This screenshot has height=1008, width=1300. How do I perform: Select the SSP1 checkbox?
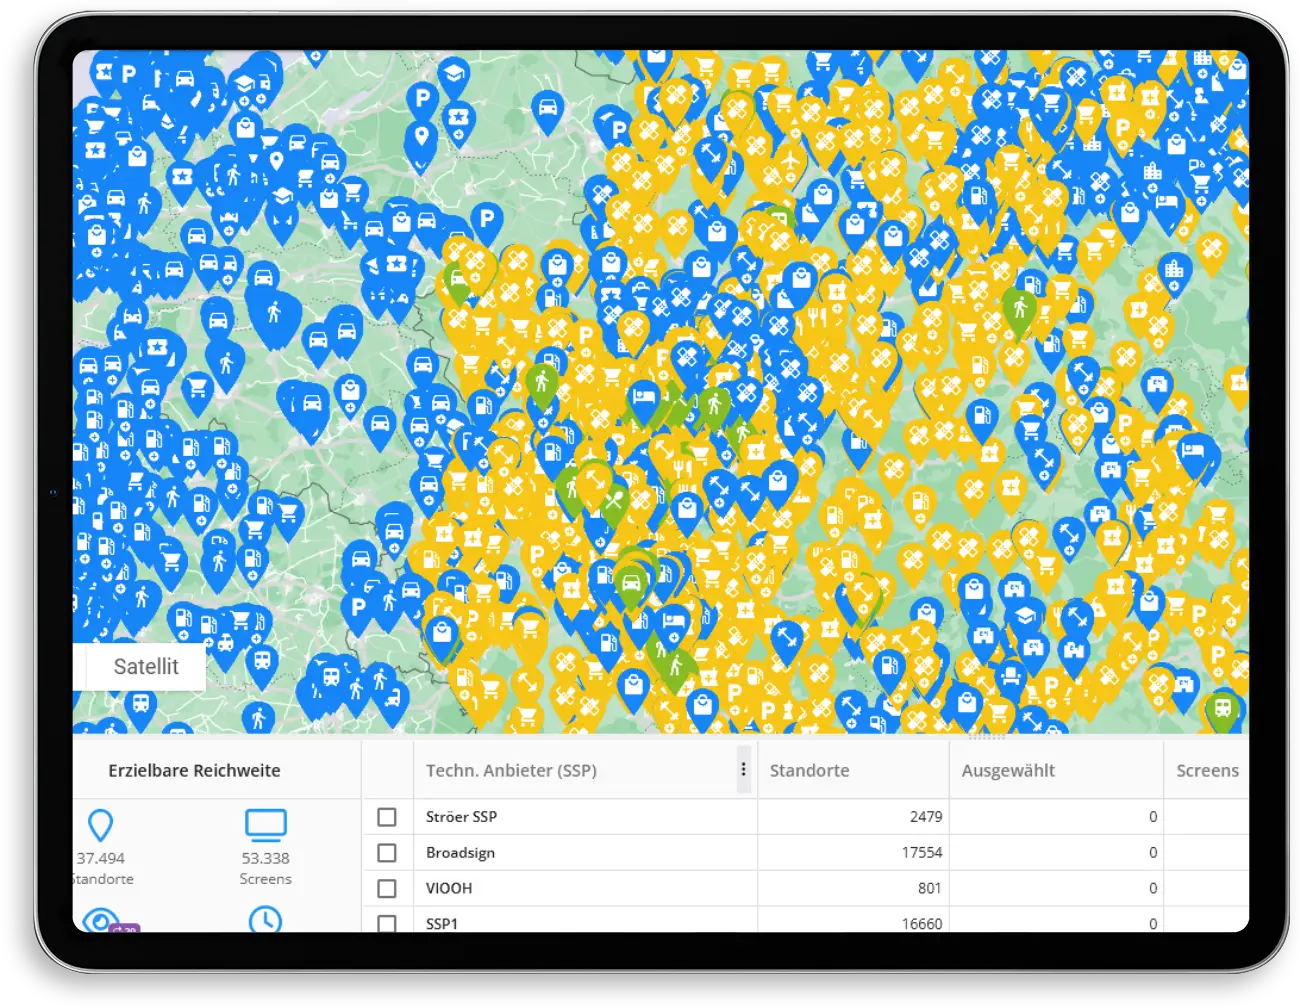pyautogui.click(x=387, y=923)
